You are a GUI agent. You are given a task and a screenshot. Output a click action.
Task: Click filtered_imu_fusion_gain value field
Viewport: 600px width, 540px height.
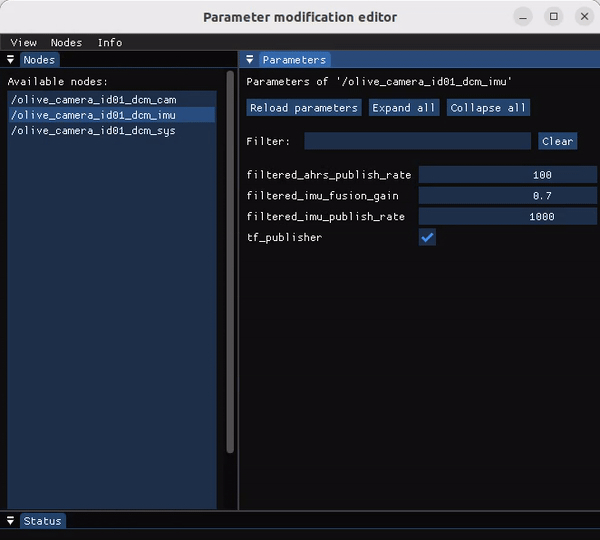click(500, 196)
